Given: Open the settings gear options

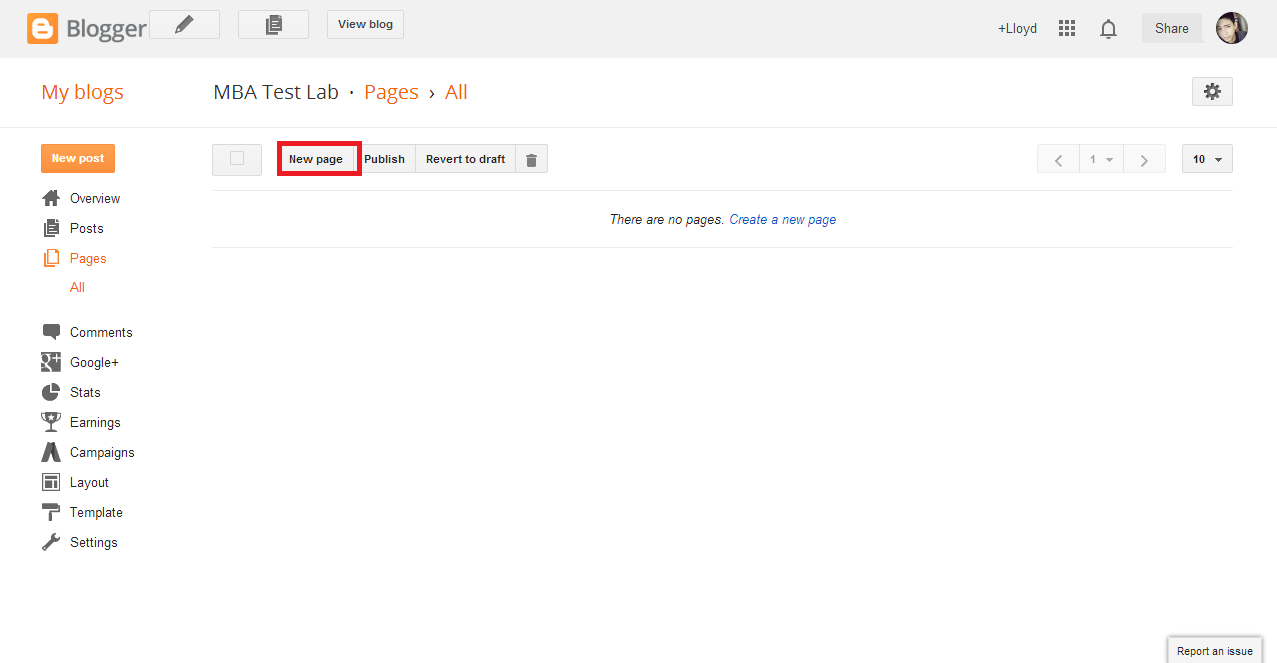Looking at the screenshot, I should (x=1212, y=91).
